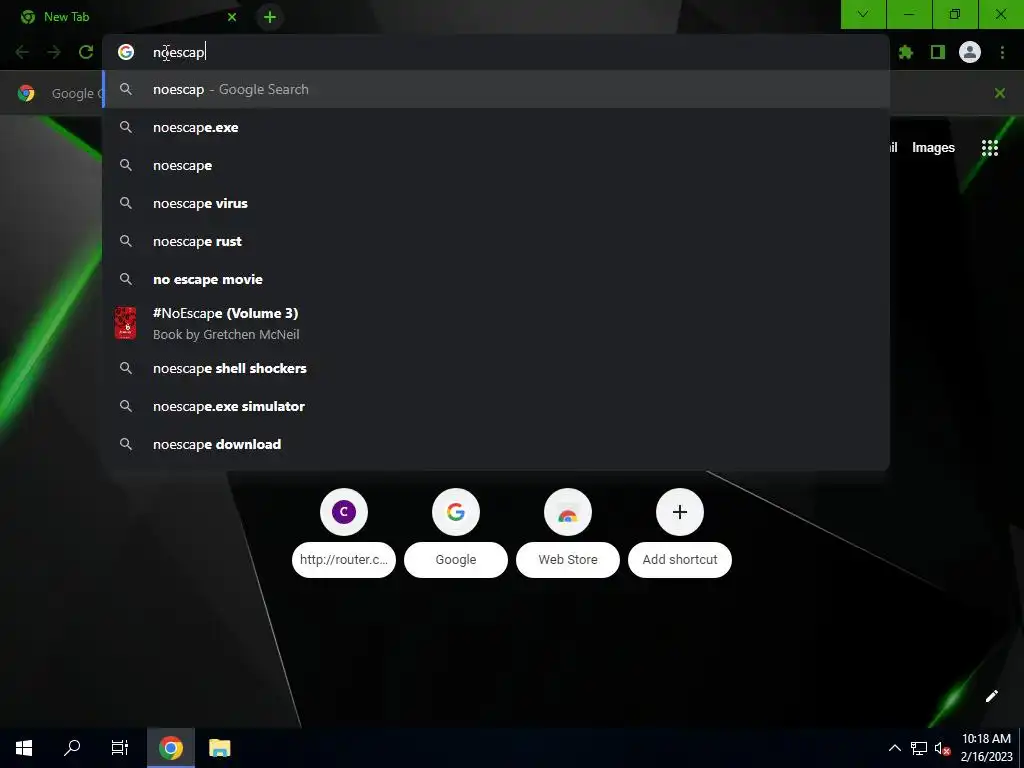Open a new tab with plus button

270,17
